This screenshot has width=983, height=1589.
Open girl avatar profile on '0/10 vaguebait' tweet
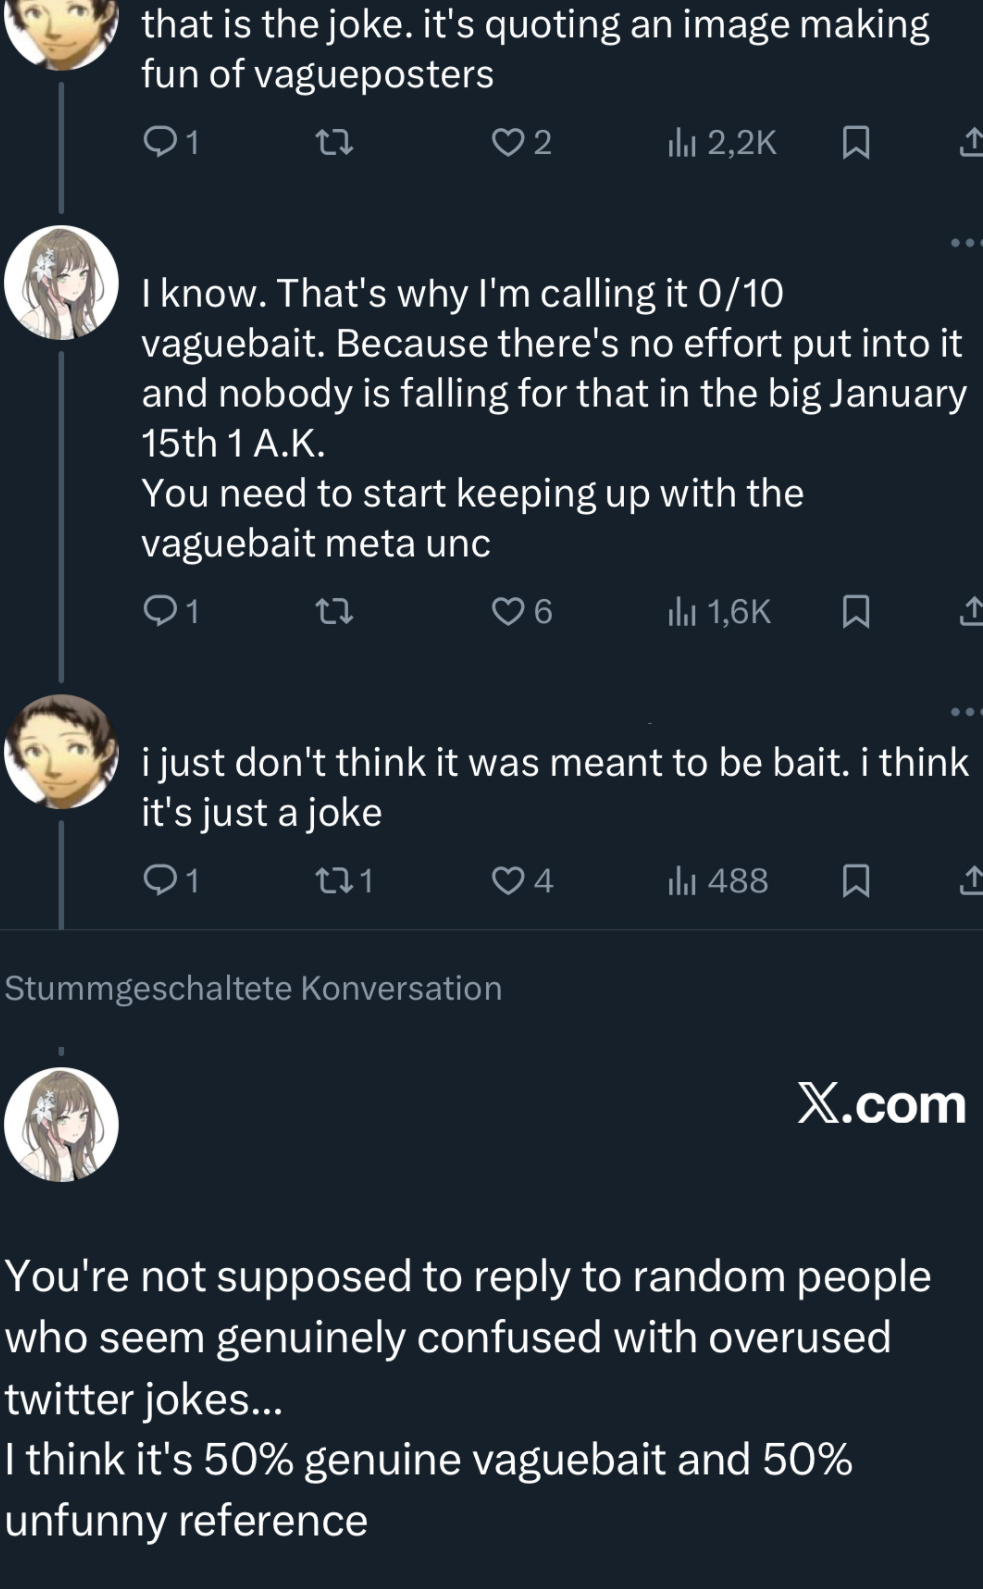pos(62,283)
